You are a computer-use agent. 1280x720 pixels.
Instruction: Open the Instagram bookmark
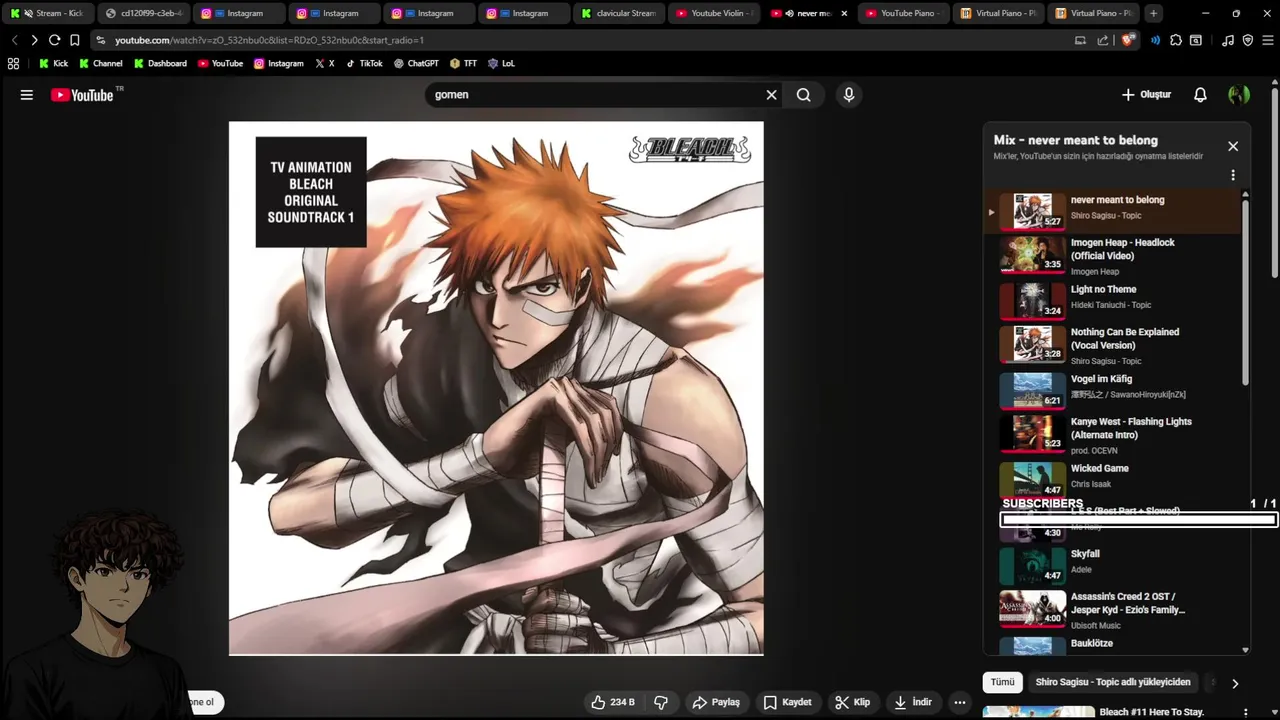278,63
